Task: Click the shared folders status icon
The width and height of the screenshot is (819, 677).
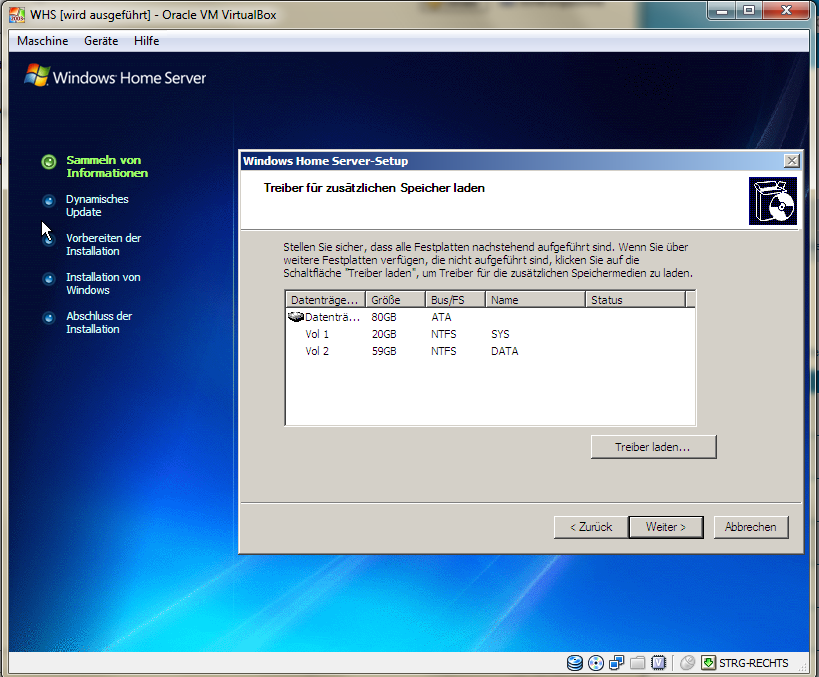Action: (637, 663)
